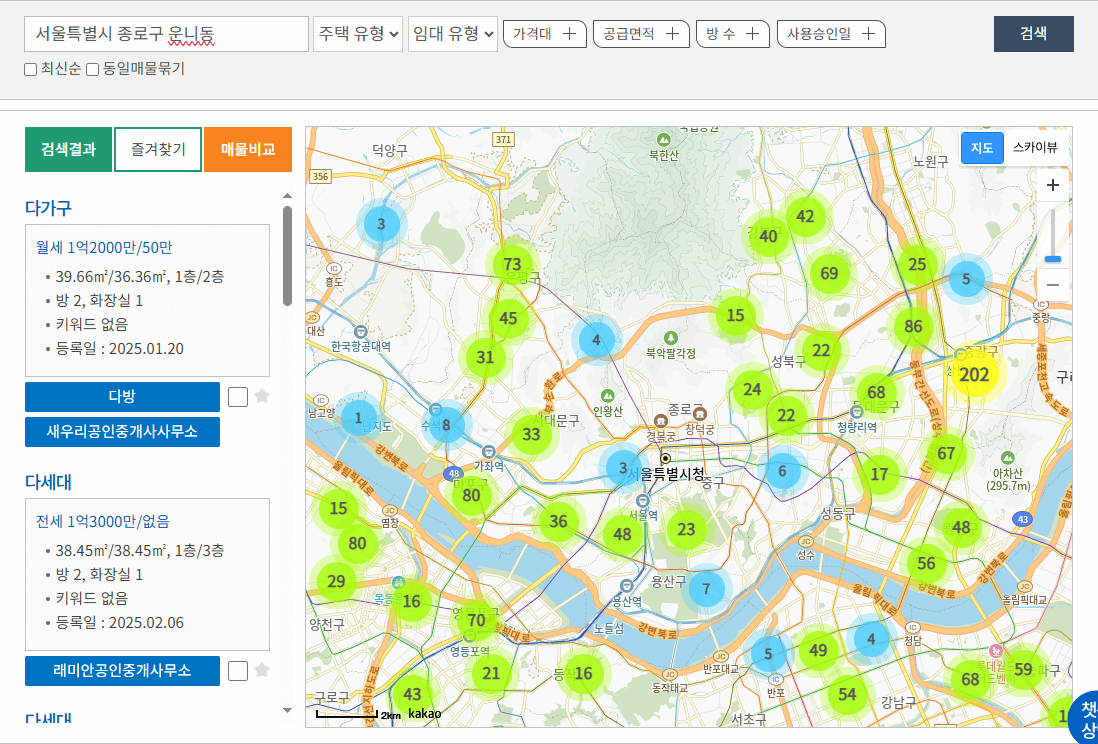Image resolution: width=1098 pixels, height=744 pixels.
Task: Check the compare box for 다가구 listing
Action: (x=238, y=397)
